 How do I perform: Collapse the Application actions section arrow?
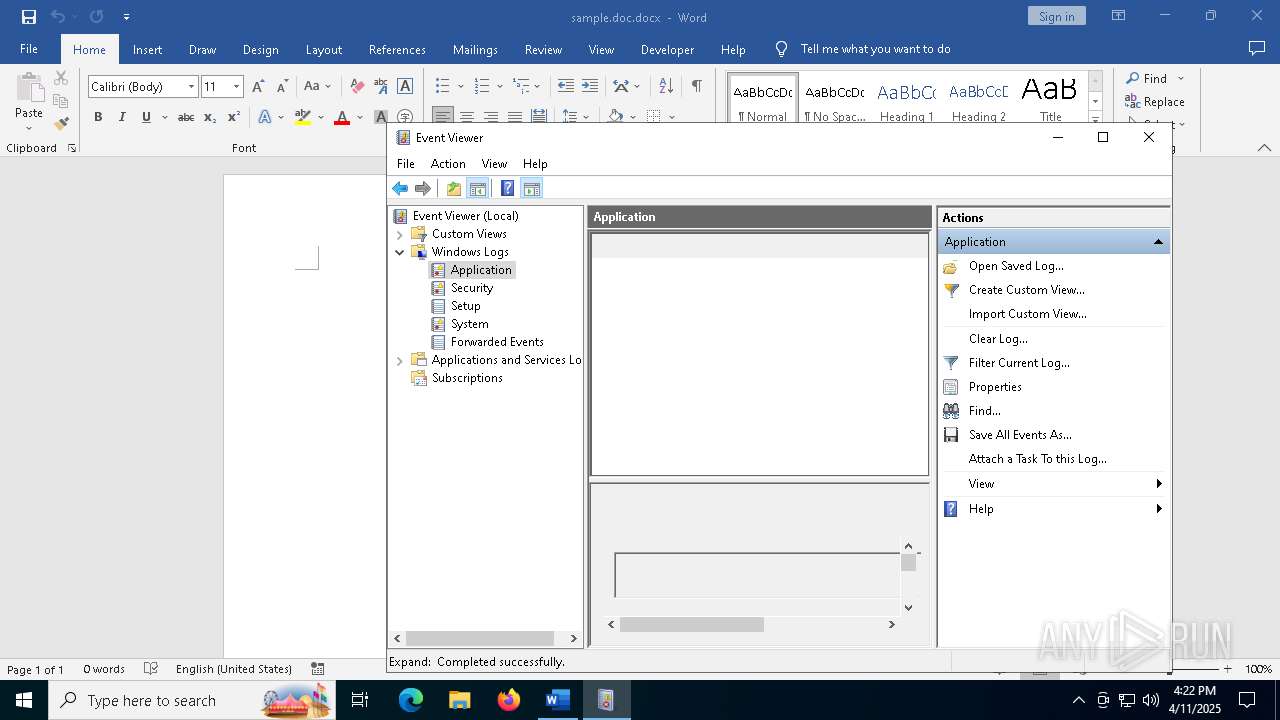[1158, 242]
